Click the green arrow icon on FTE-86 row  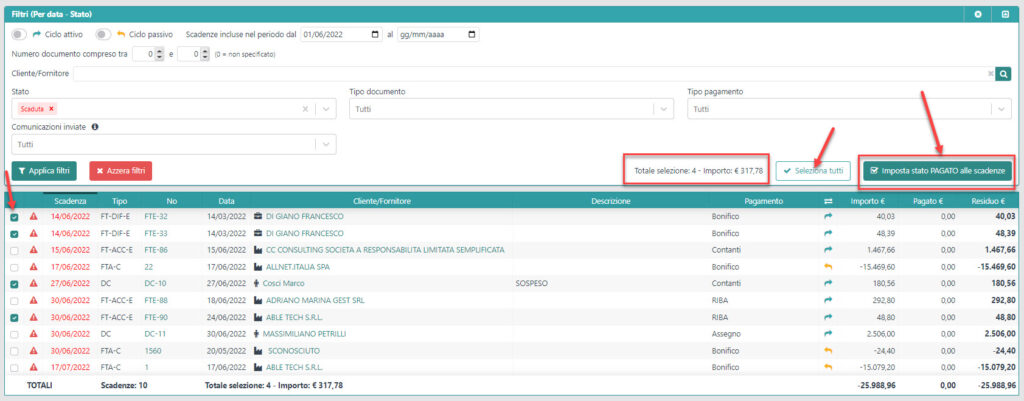point(827,250)
